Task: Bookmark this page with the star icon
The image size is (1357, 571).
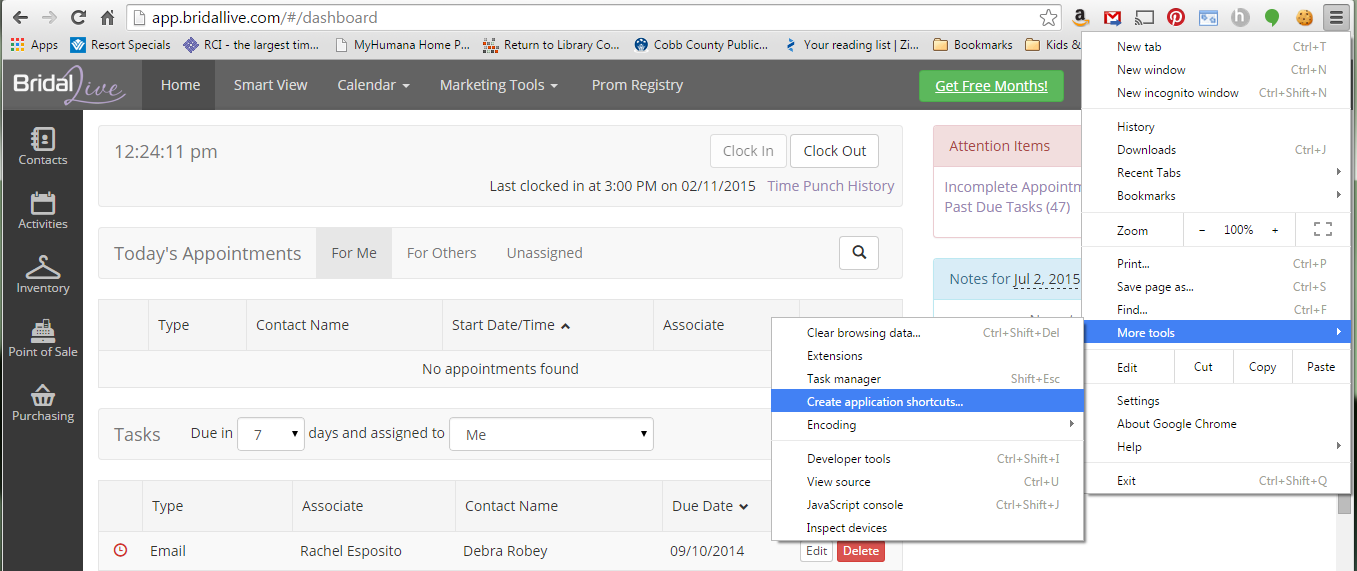Action: point(1048,17)
